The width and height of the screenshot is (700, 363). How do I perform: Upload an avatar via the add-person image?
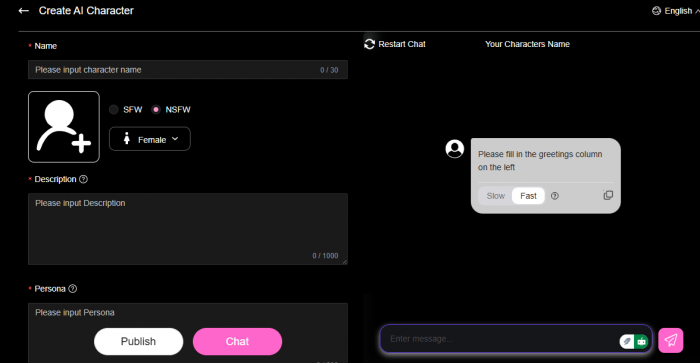(64, 127)
